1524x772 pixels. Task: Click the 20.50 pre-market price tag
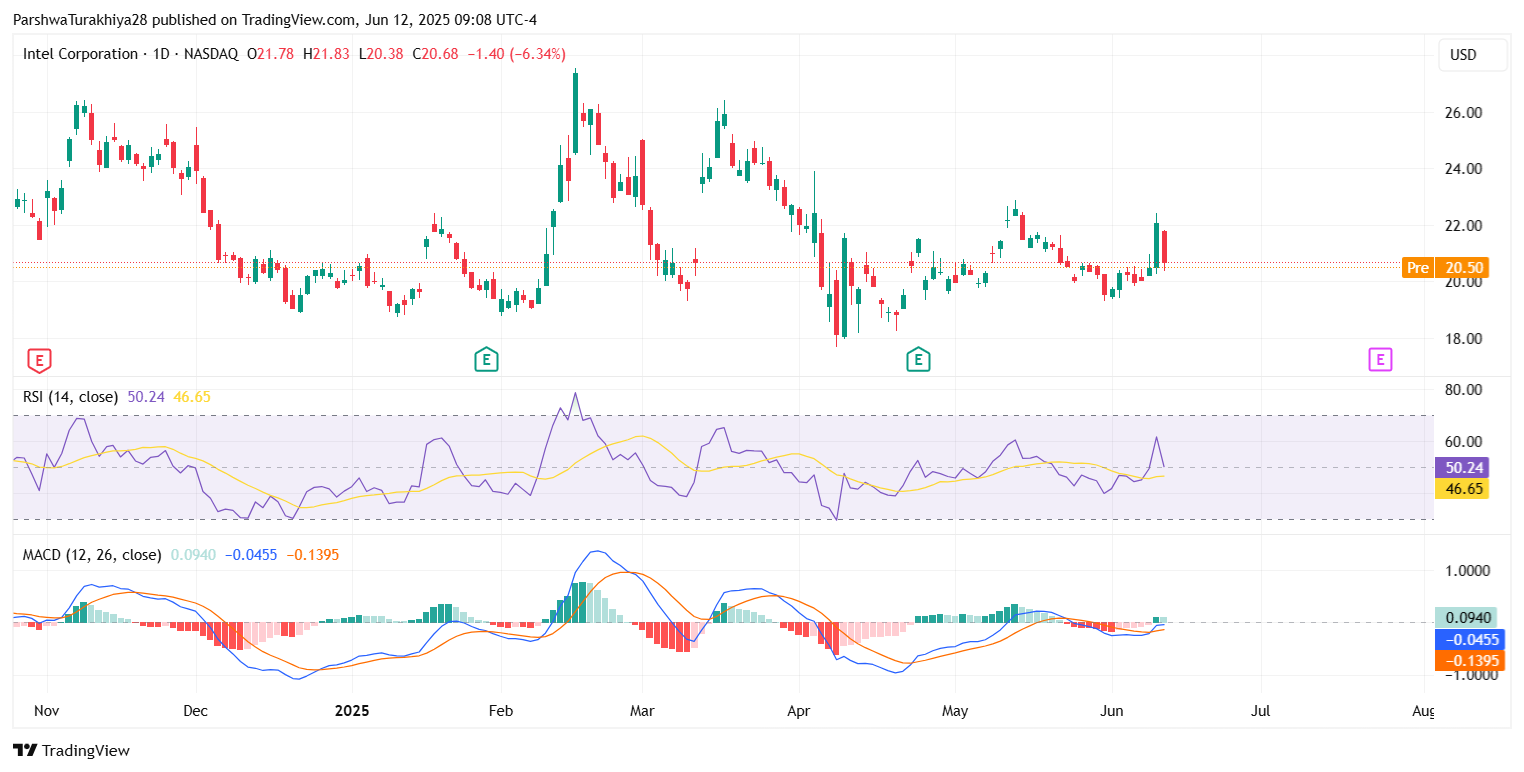1462,268
